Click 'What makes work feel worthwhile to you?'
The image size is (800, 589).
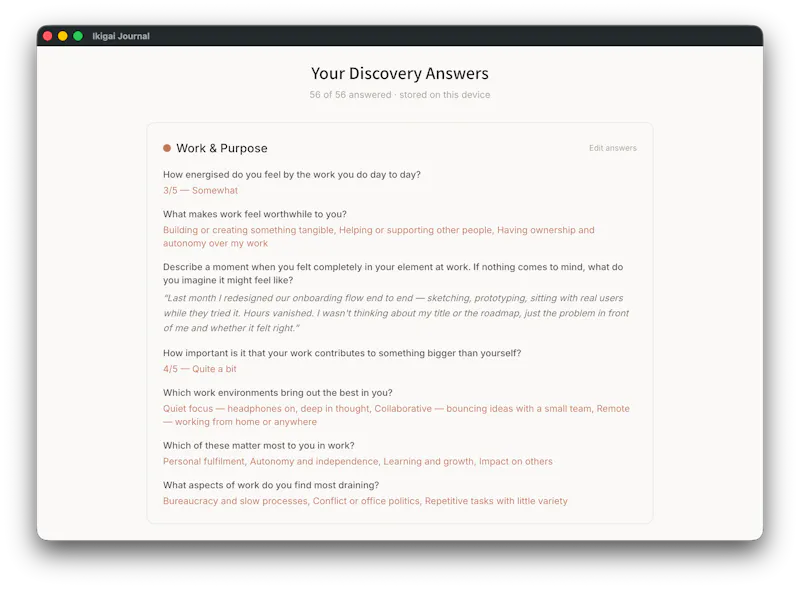coord(255,214)
